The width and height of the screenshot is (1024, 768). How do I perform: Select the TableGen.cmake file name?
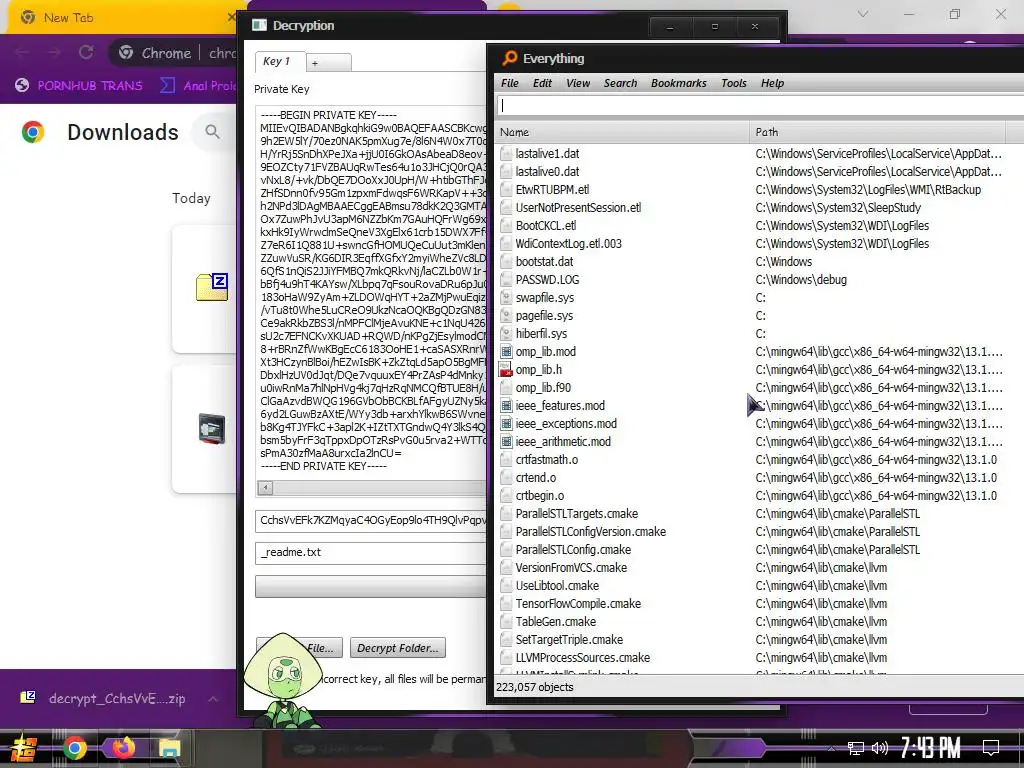tap(556, 622)
